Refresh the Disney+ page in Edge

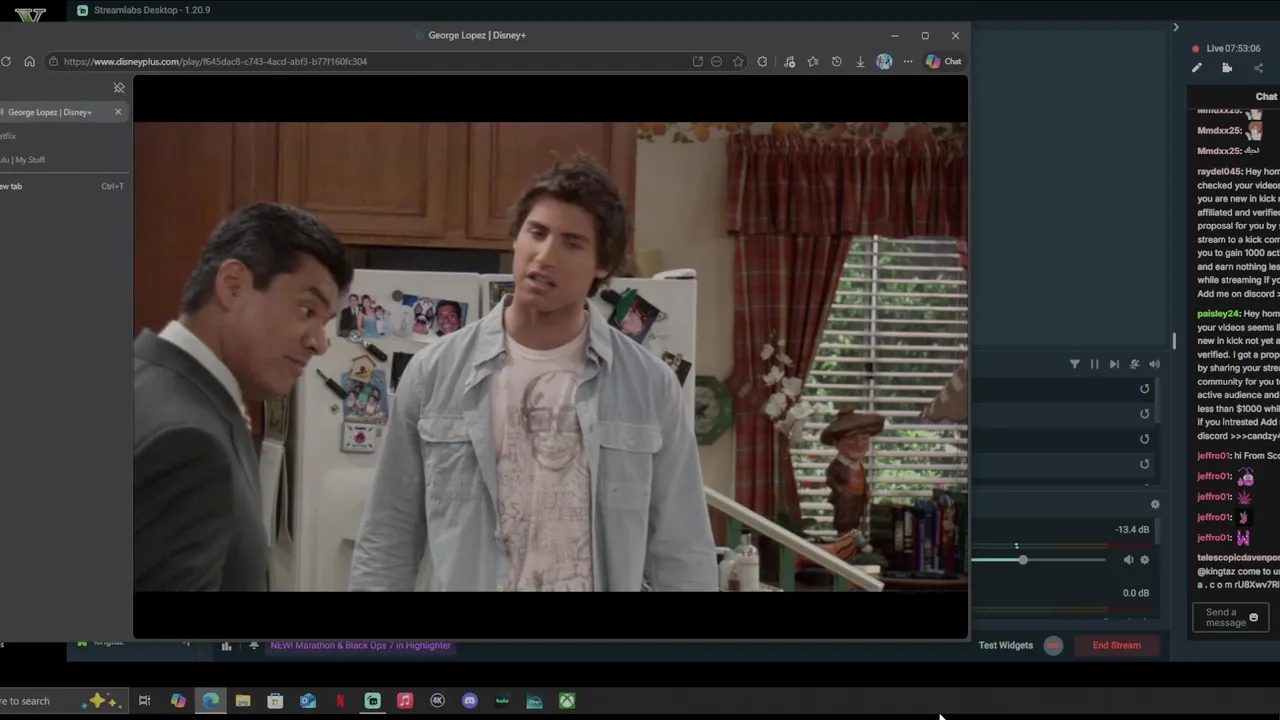tap(6, 61)
